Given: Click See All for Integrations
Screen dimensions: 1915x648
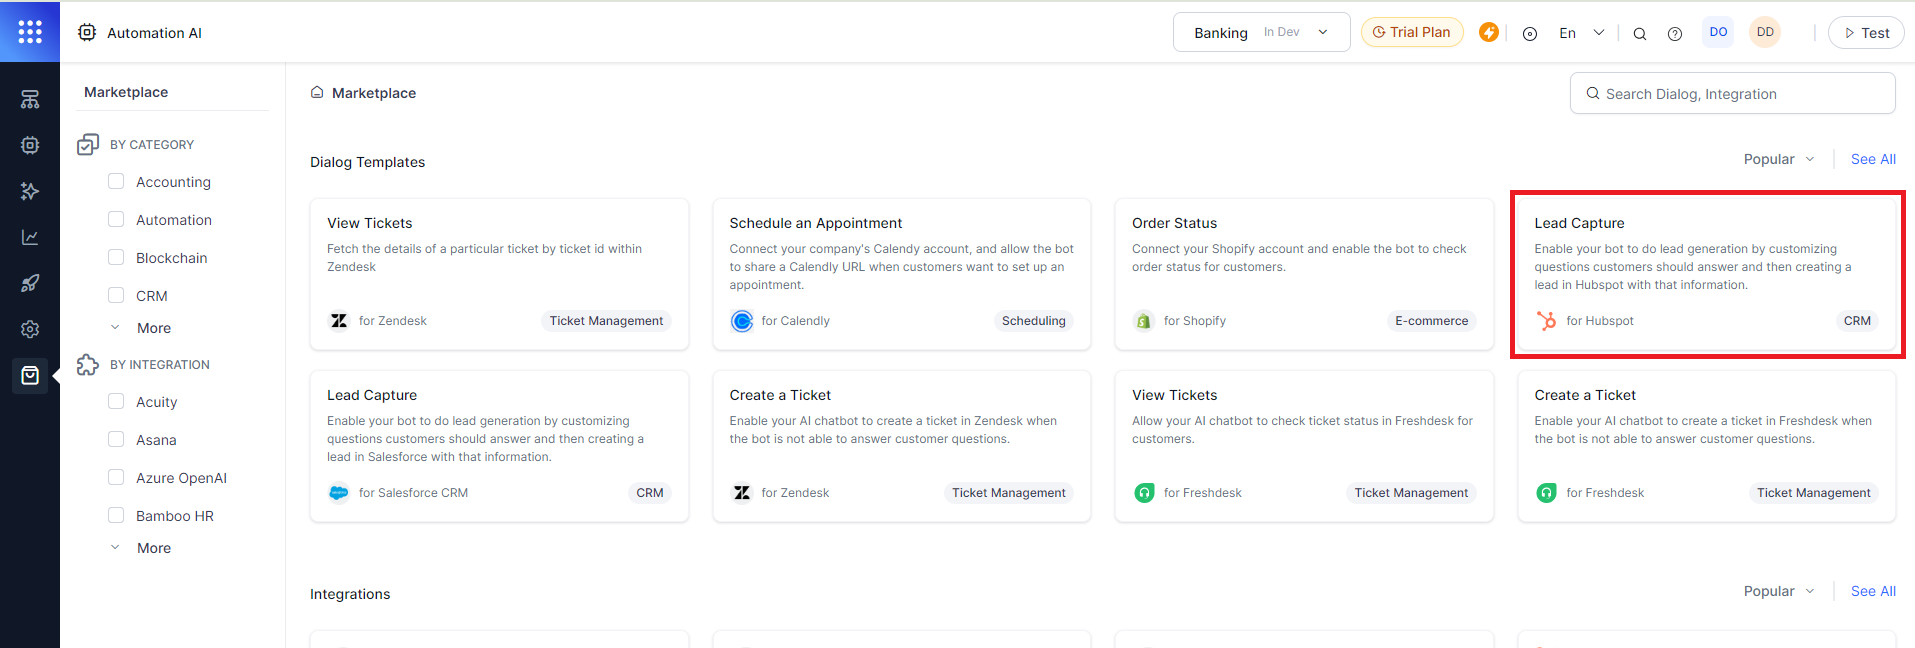Looking at the screenshot, I should coord(1872,591).
